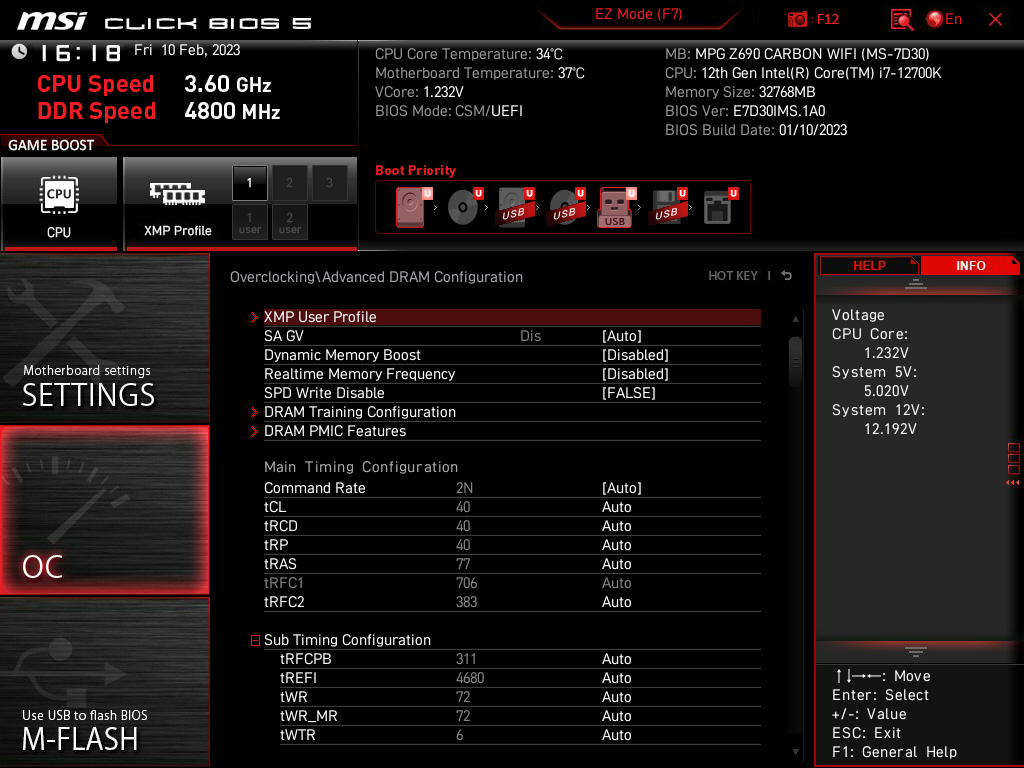Open the OC overclocking section

tap(104, 511)
